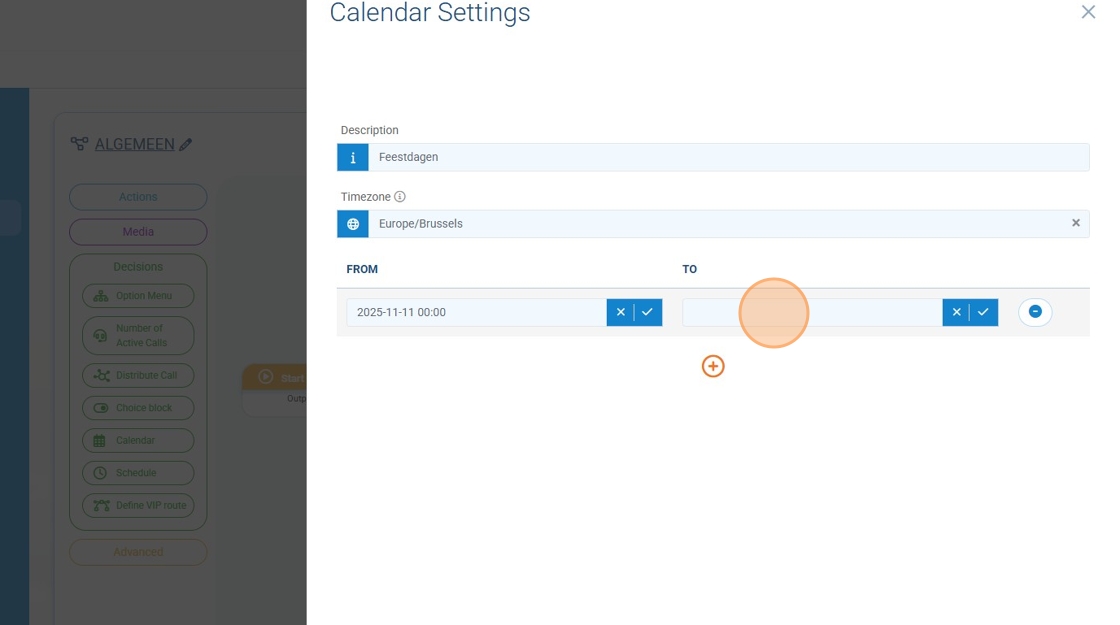Expand the Advanced category
Viewport: 1120px width, 625px height.
[138, 552]
